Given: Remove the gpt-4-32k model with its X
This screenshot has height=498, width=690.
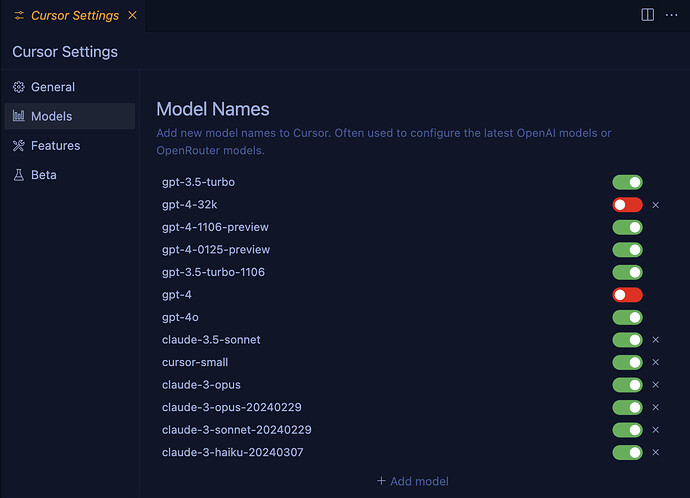Looking at the screenshot, I should (x=656, y=205).
